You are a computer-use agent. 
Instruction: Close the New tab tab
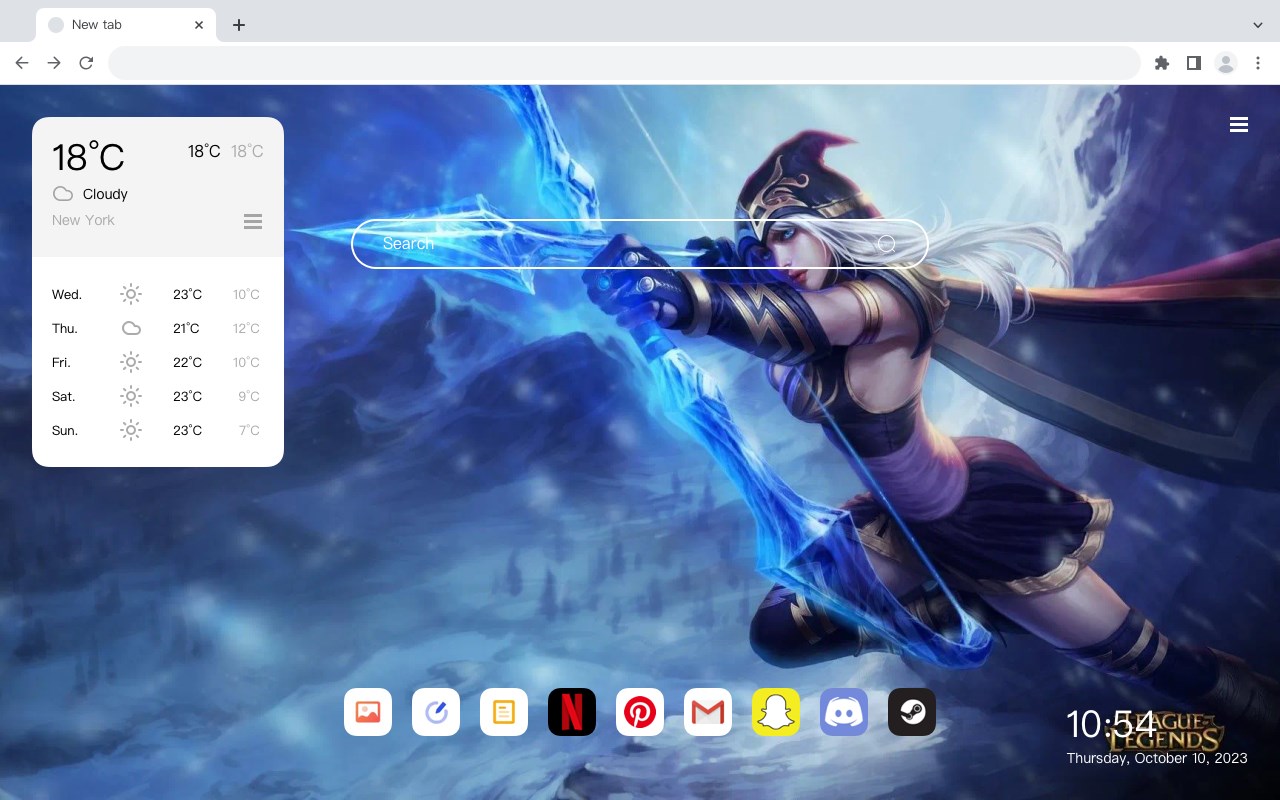coord(199,25)
